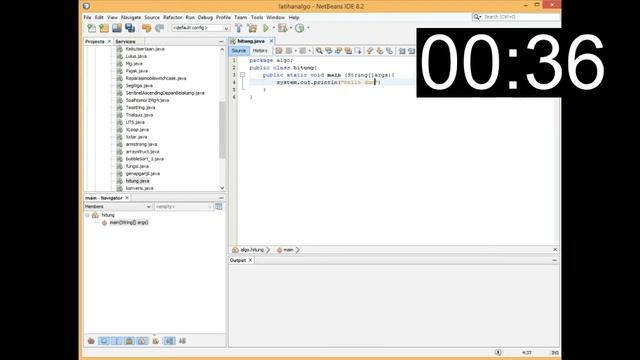Image resolution: width=640 pixels, height=360 pixels.
Task: Click the Save All toolbar icon
Action: point(130,28)
